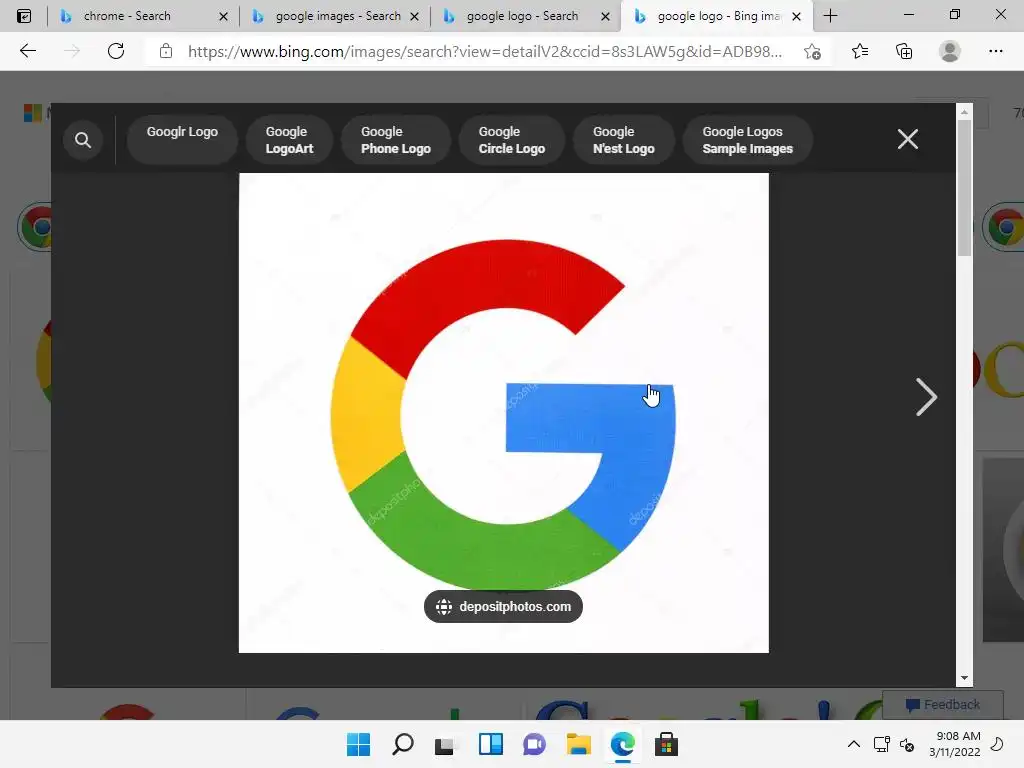Screen dimensions: 1024x768
Task: Click the viewer scrollbar up arrow
Action: 964,112
